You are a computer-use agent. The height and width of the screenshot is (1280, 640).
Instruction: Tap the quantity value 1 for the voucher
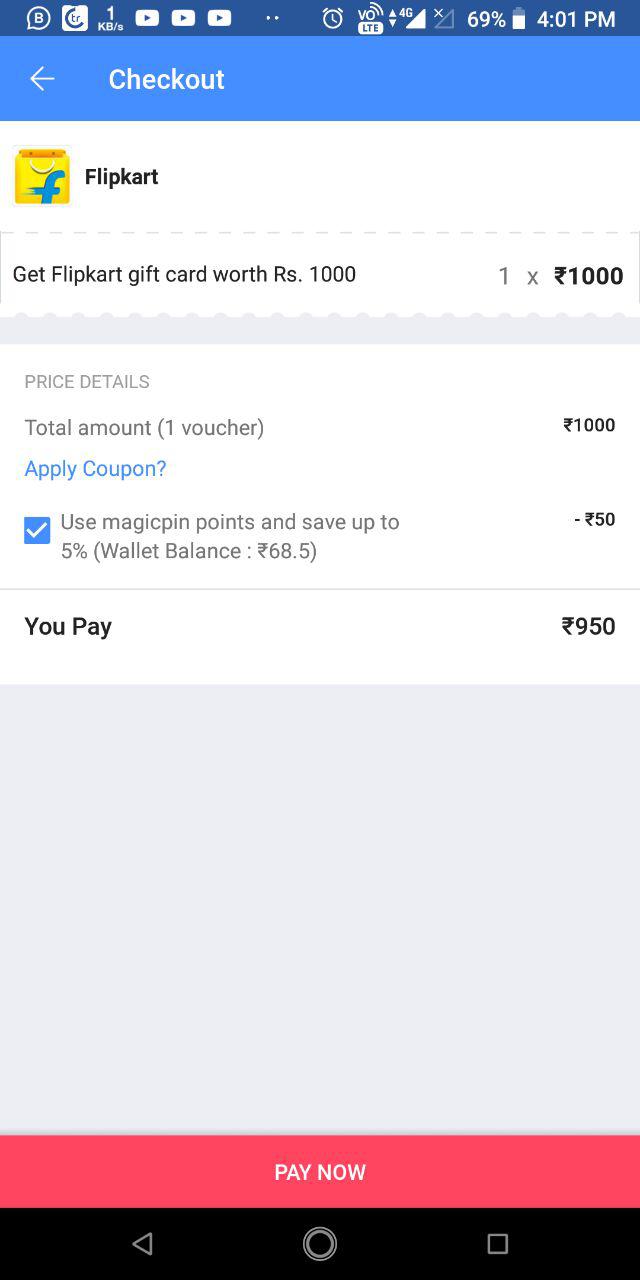(x=504, y=275)
